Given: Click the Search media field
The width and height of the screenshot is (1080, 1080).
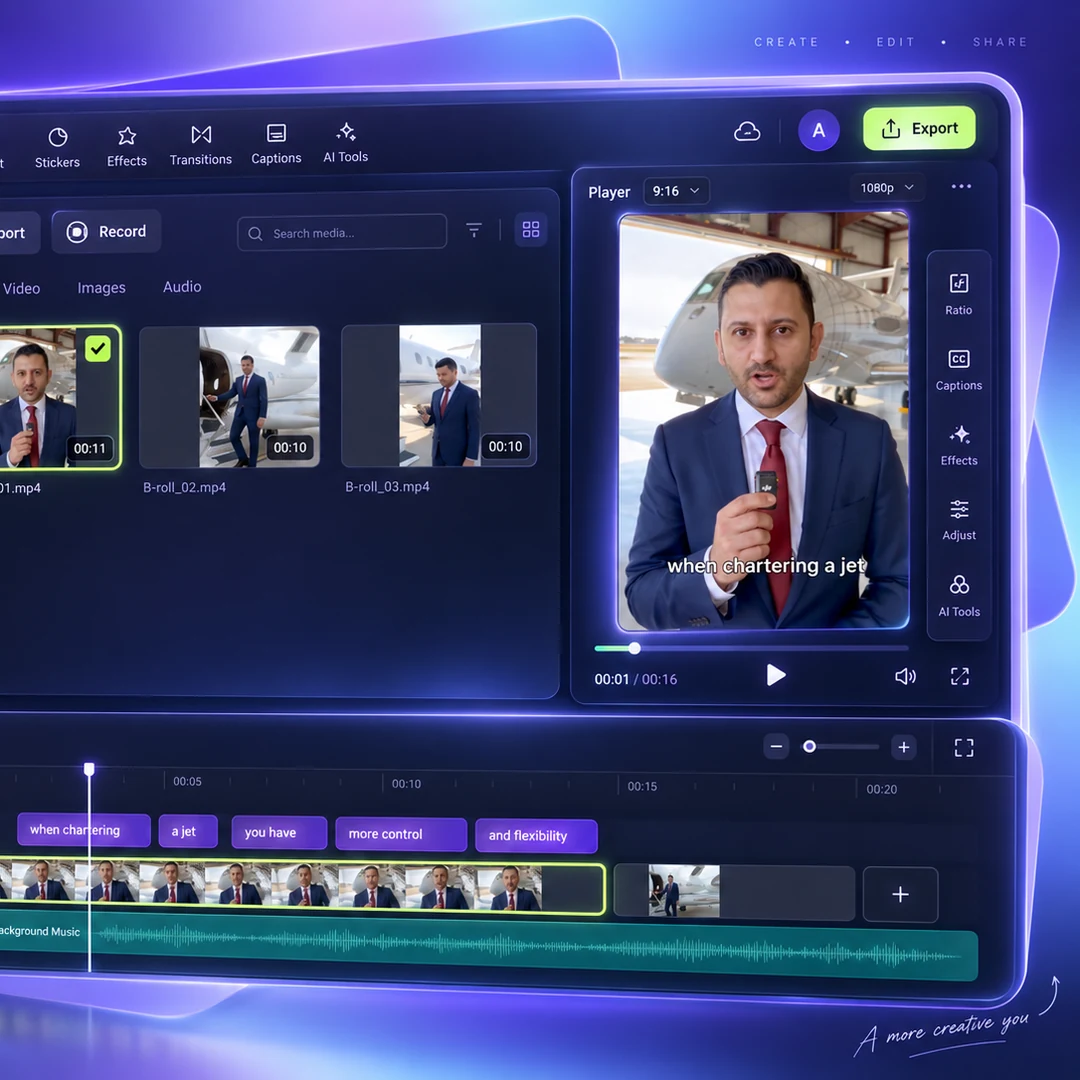Looking at the screenshot, I should (x=342, y=233).
